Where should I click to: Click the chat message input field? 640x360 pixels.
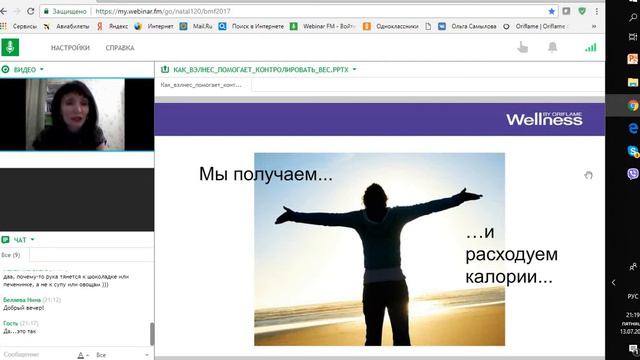pyautogui.click(x=37, y=355)
